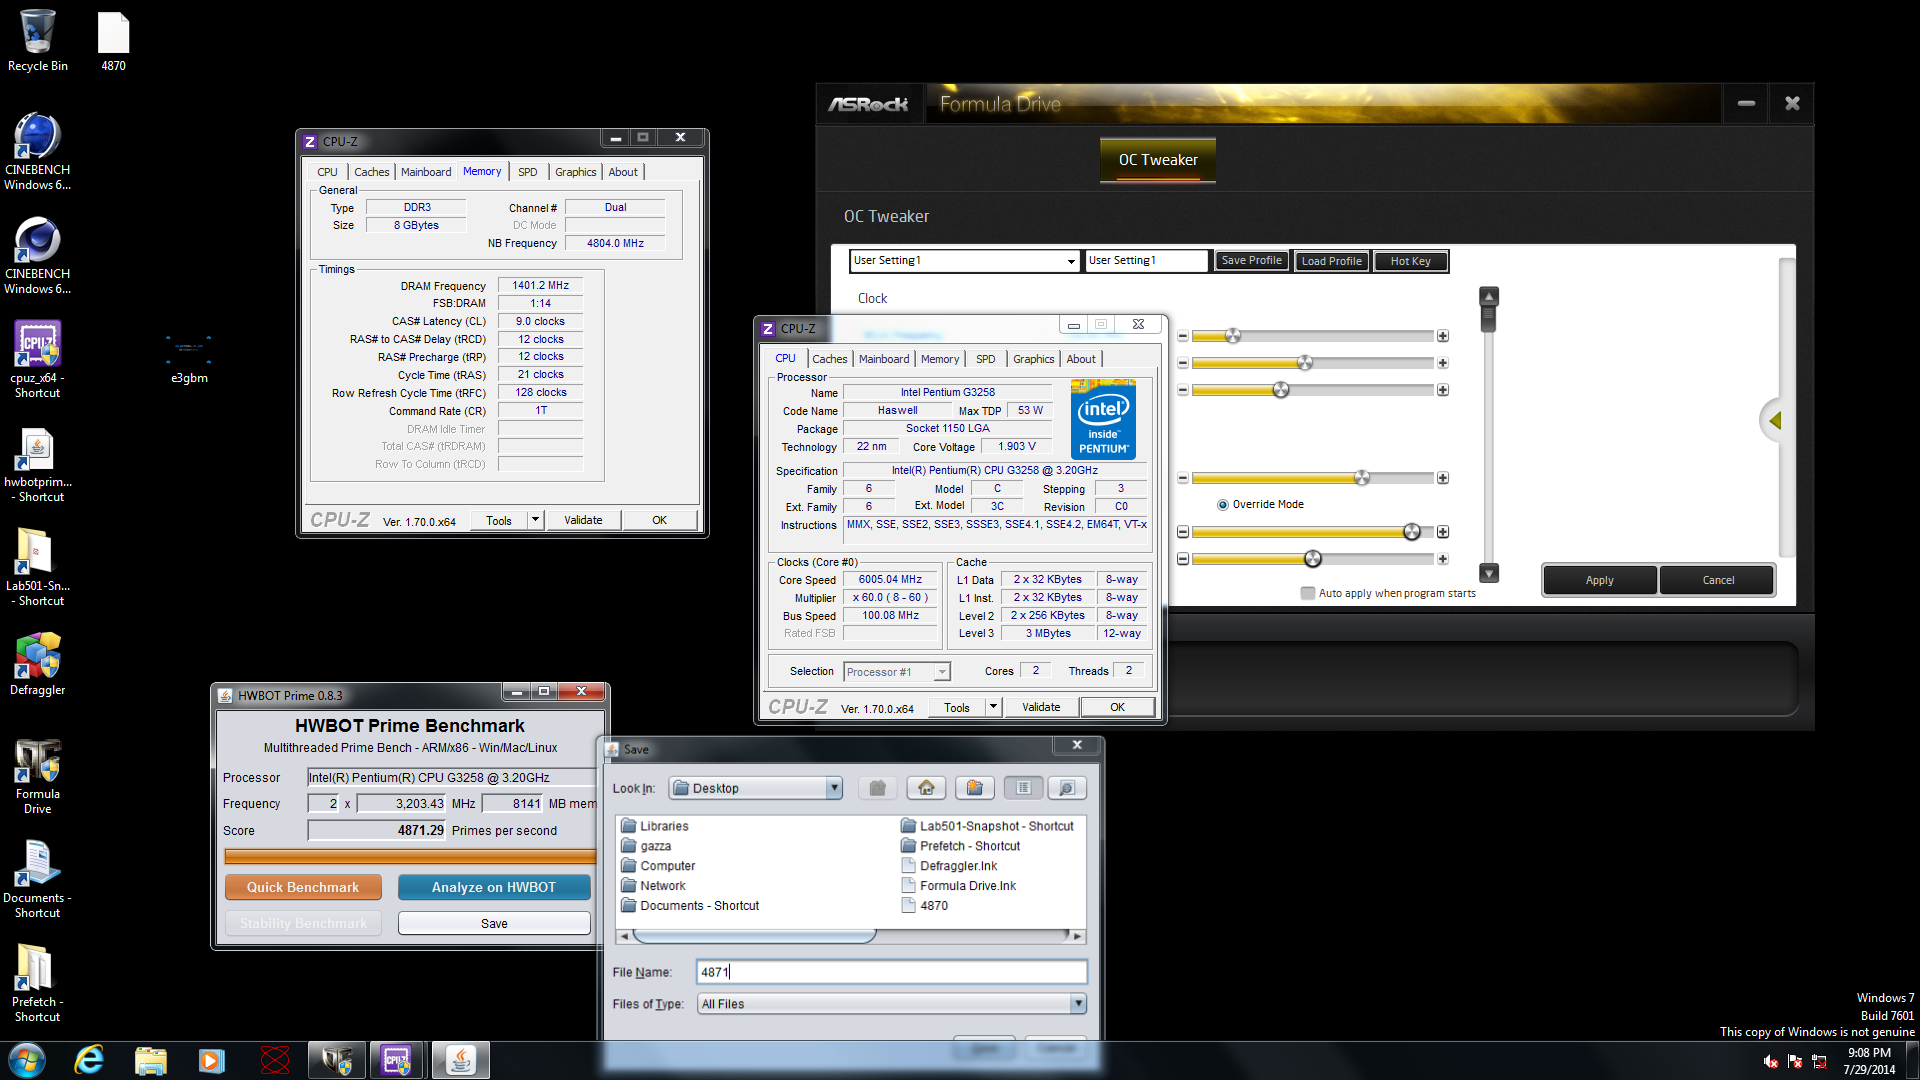The height and width of the screenshot is (1080, 1920).
Task: Select the Formula Drive desktop shortcut
Action: pos(38,776)
